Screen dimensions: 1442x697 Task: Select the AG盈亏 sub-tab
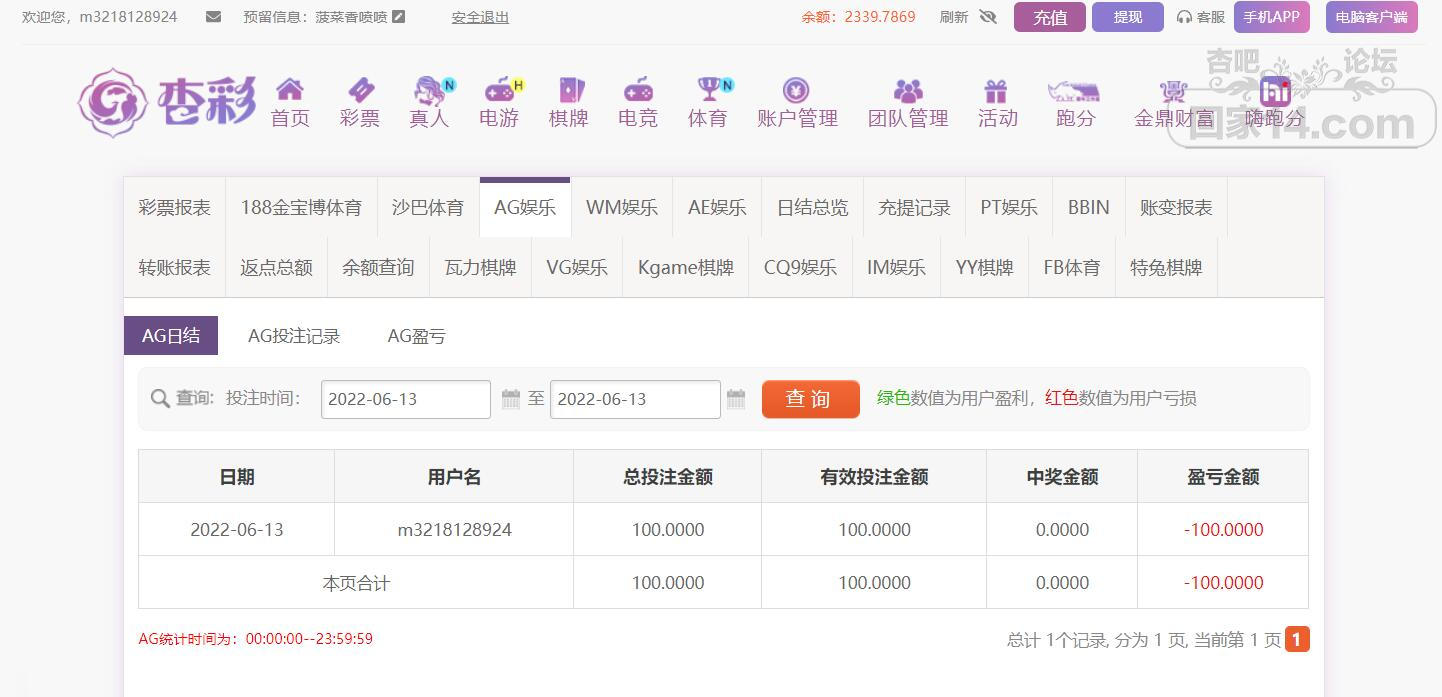416,336
